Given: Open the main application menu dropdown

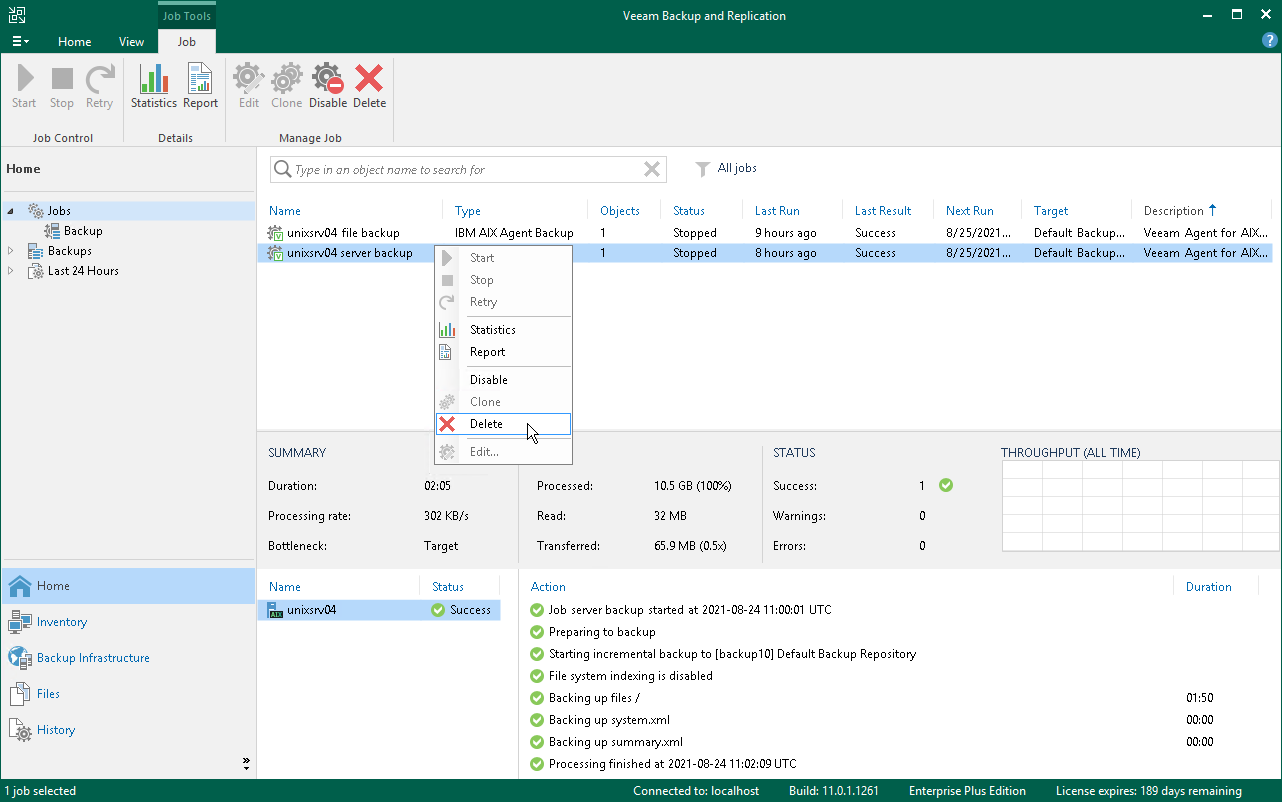Looking at the screenshot, I should click(x=20, y=42).
